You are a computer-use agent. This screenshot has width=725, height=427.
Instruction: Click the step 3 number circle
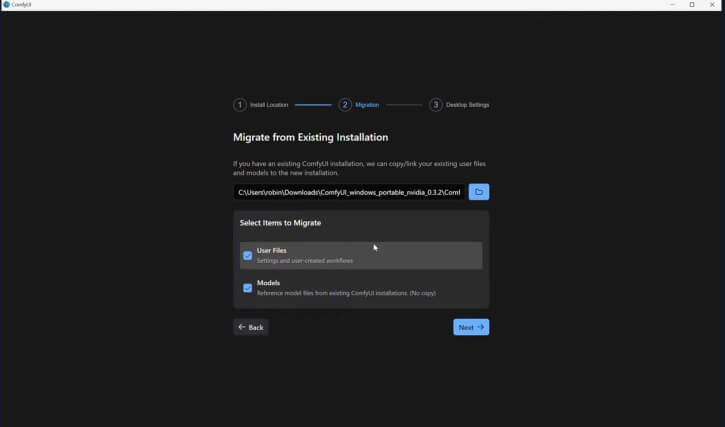coord(436,105)
